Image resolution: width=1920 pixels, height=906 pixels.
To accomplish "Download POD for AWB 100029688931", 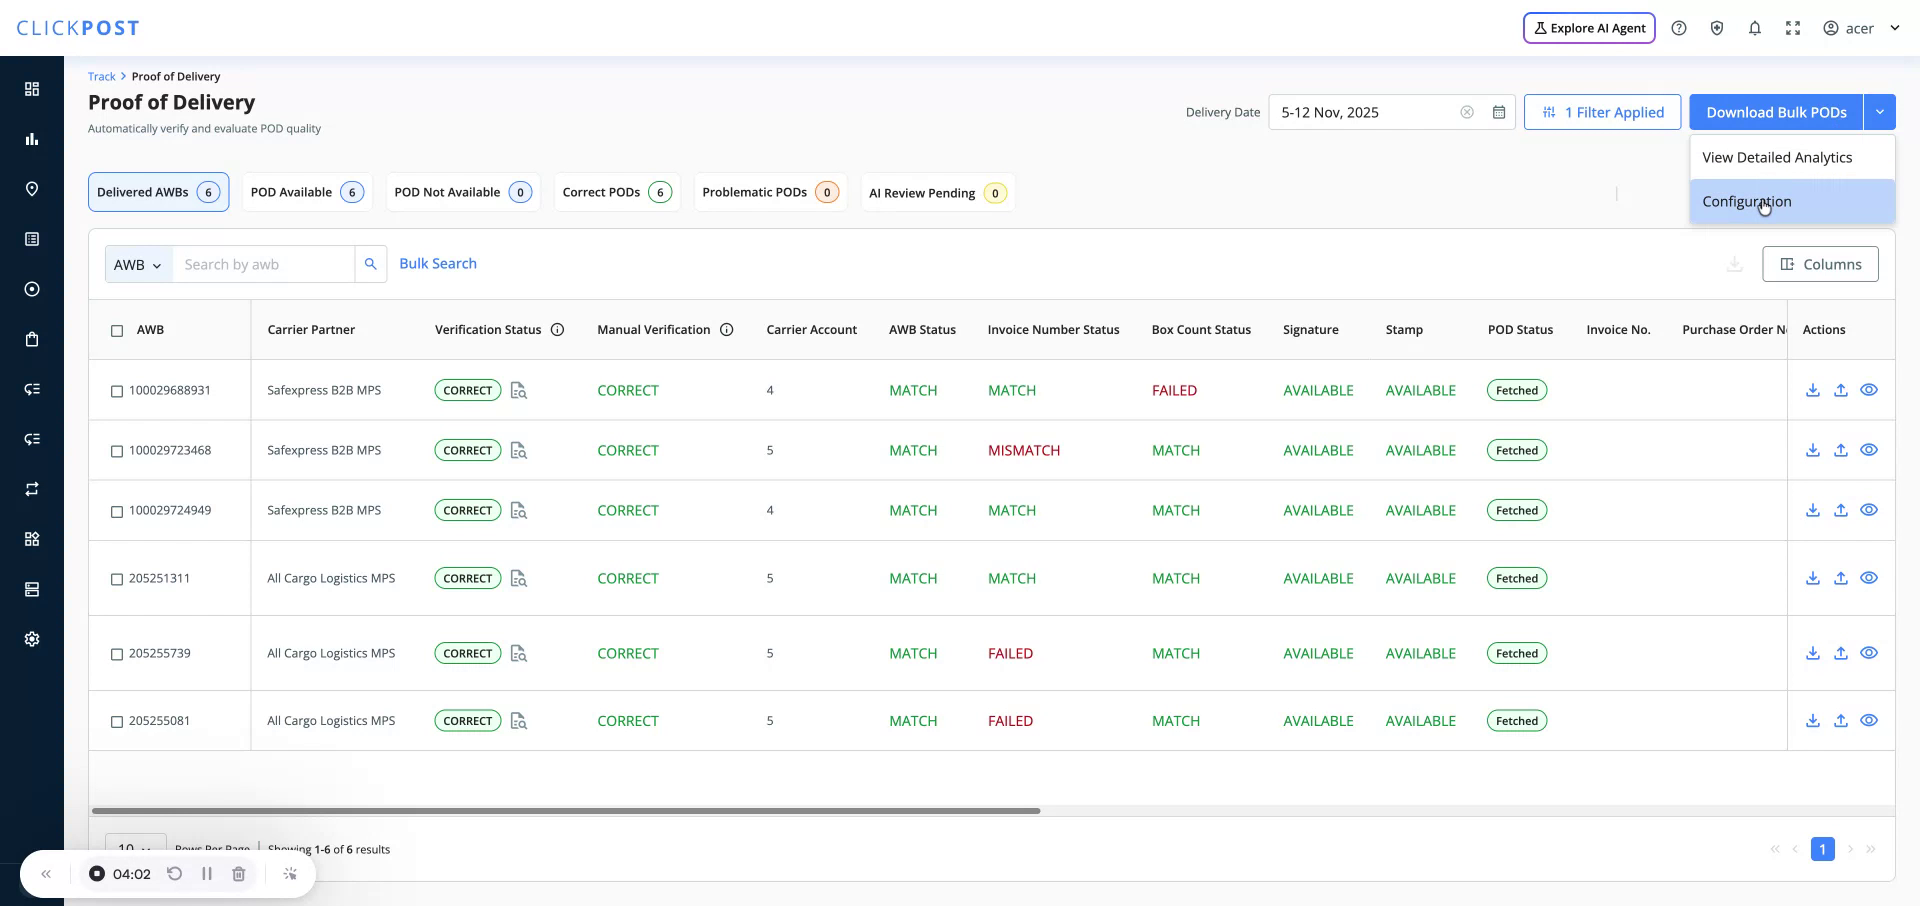I will click(x=1812, y=390).
